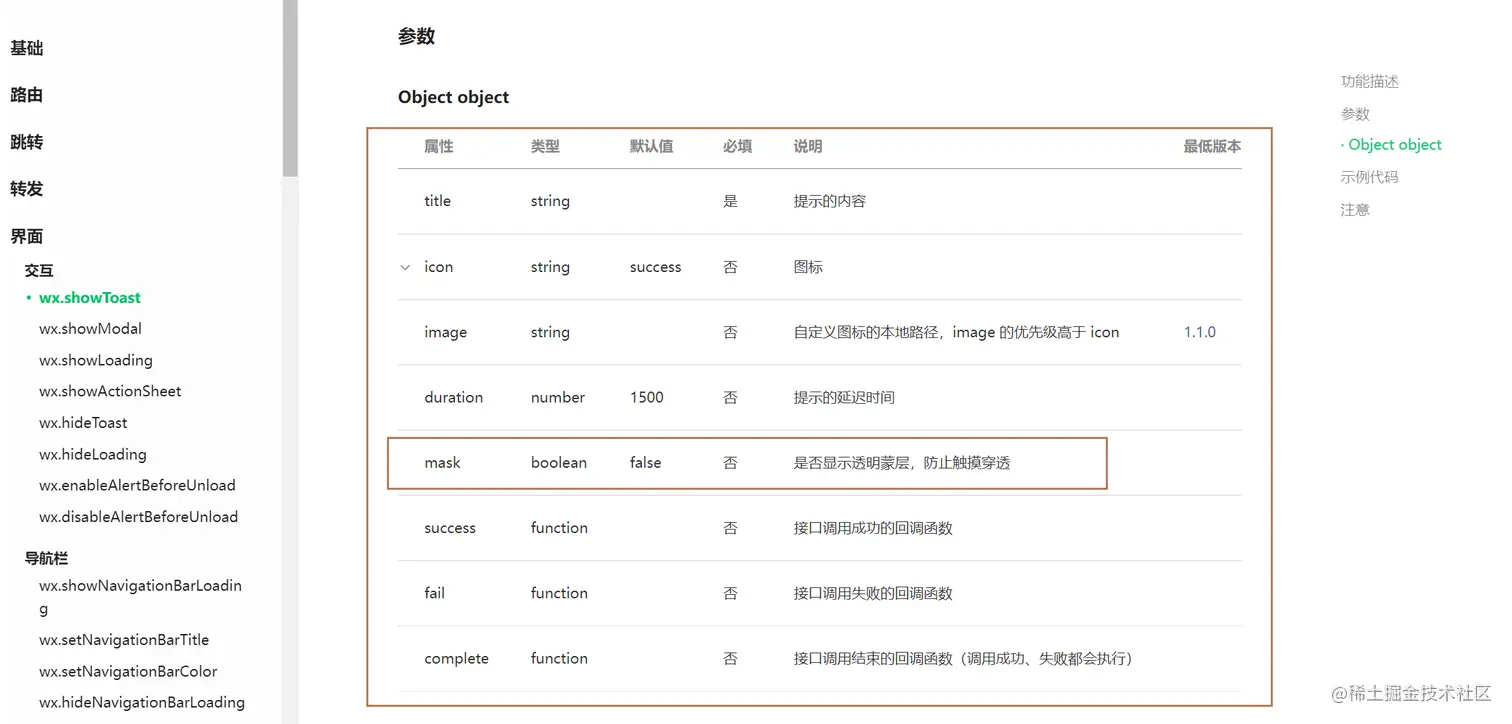Image resolution: width=1512 pixels, height=724 pixels.
Task: Click the sidebar vertical scrollbar thumb
Action: tap(290, 88)
